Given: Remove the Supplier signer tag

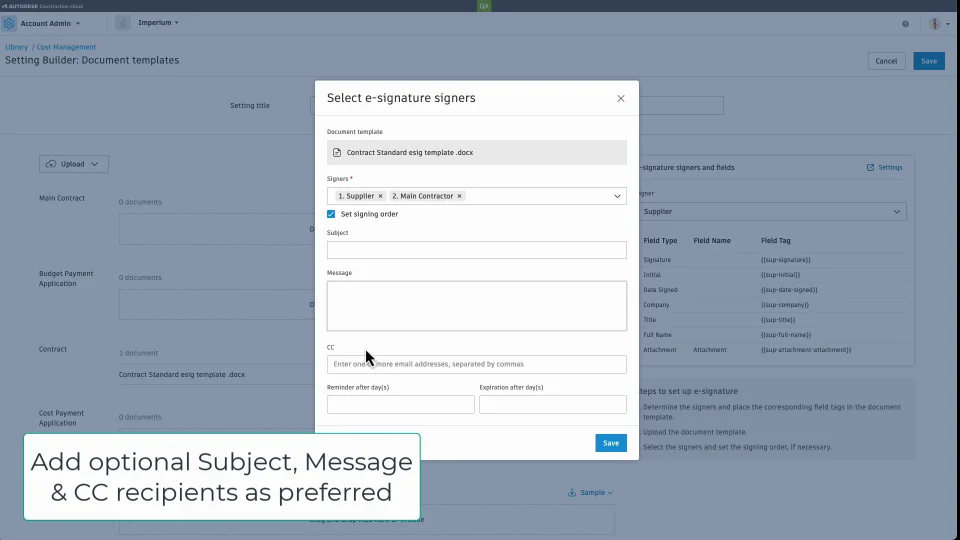Looking at the screenshot, I should (380, 196).
